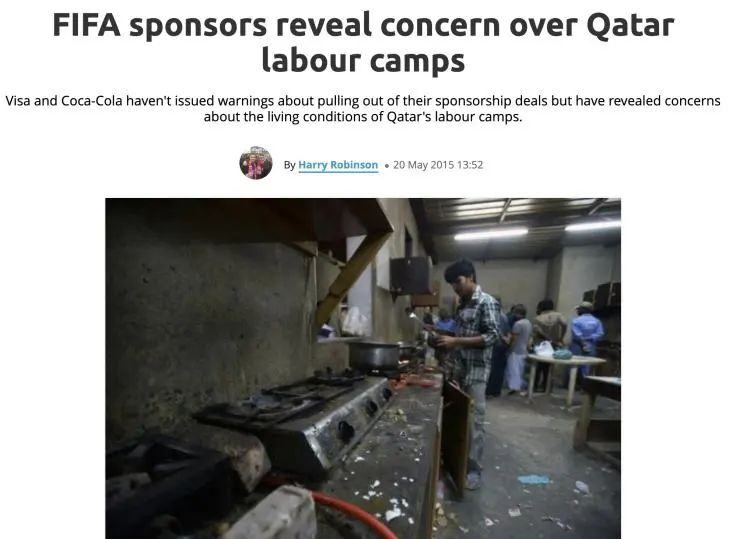Click the subtitle mentioning Visa and Coca-Cola
The height and width of the screenshot is (539, 750).
click(363, 109)
